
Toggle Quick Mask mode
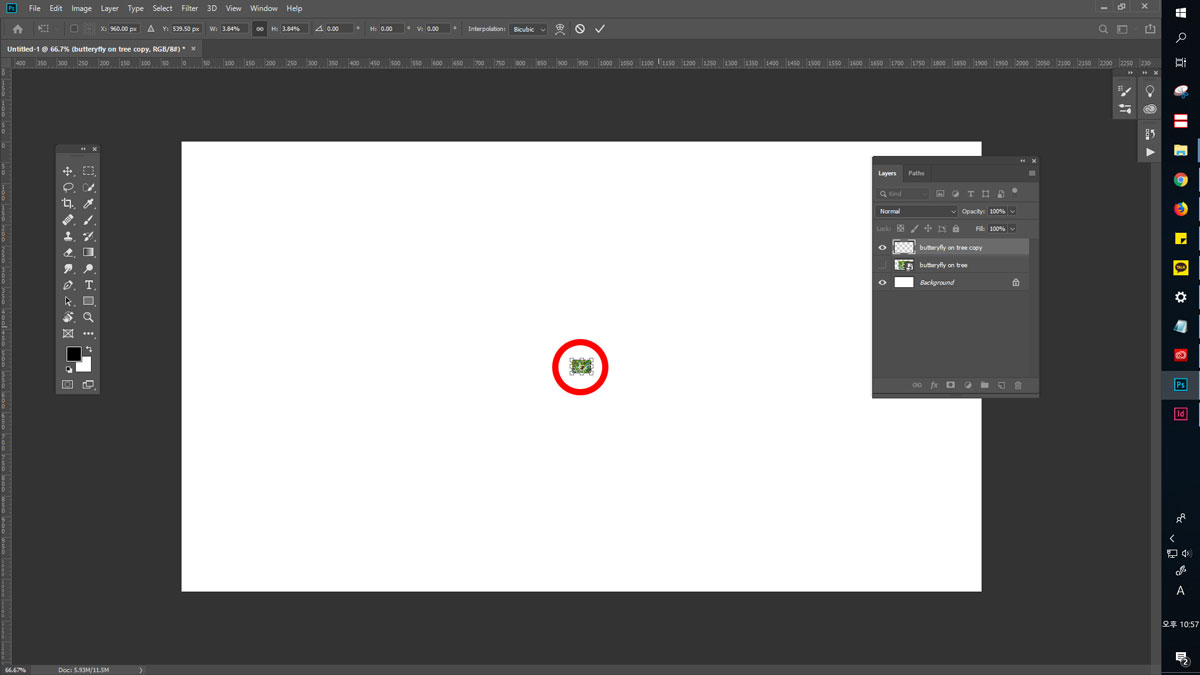point(68,385)
